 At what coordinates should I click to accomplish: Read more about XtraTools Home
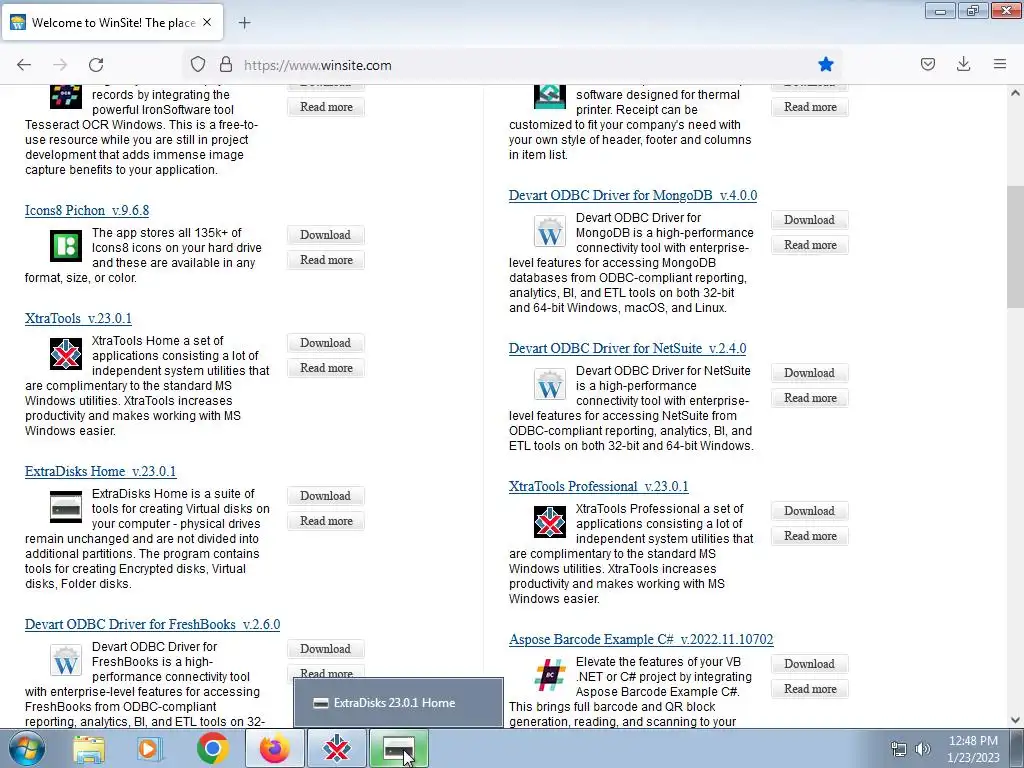tap(326, 368)
